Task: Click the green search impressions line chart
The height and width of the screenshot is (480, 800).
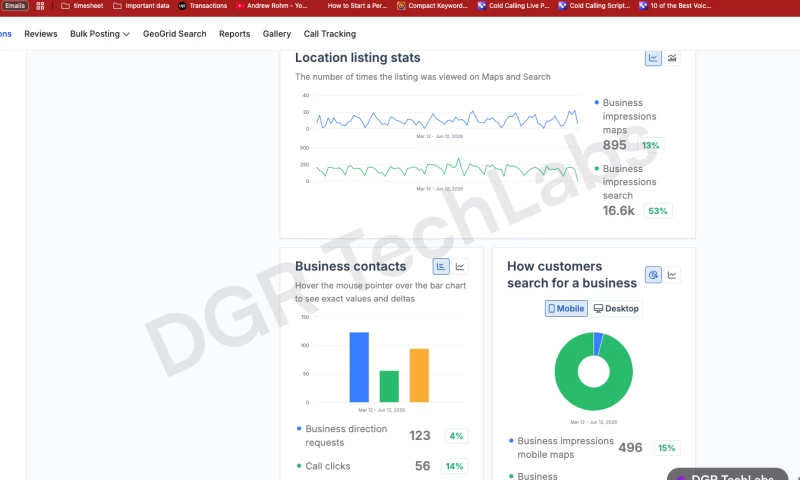Action: (x=447, y=169)
